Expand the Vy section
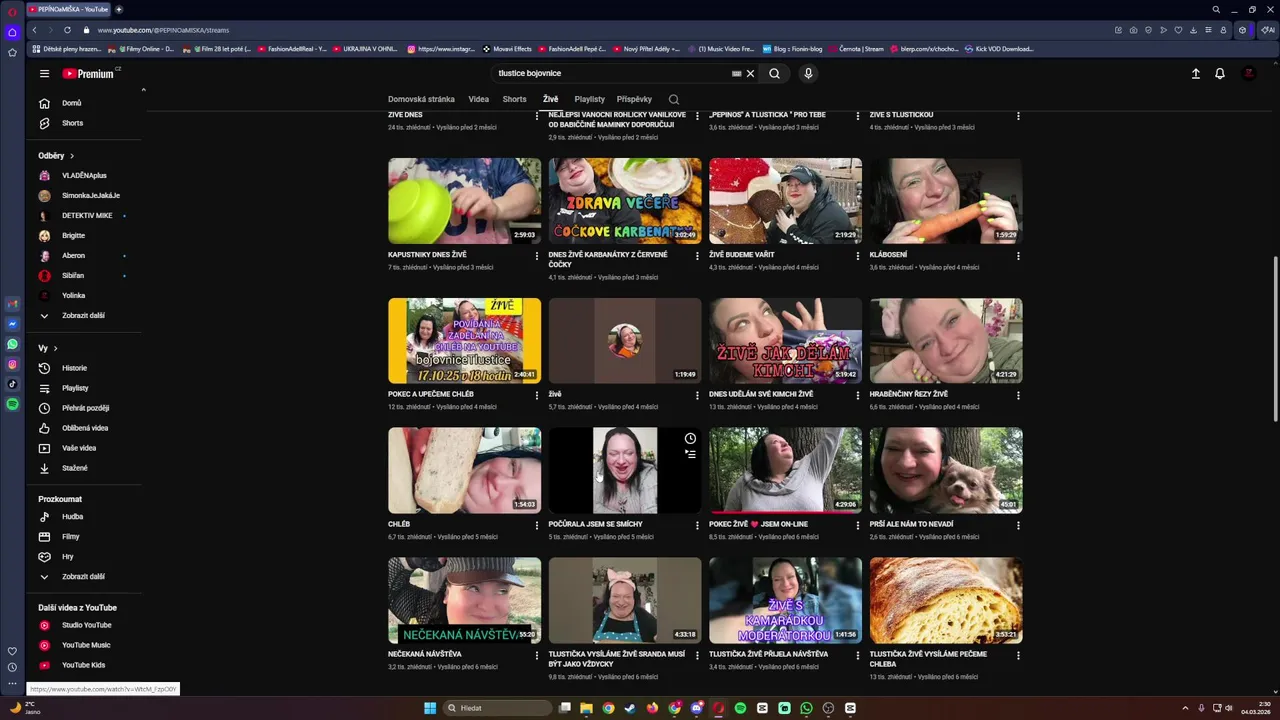 pyautogui.click(x=48, y=348)
